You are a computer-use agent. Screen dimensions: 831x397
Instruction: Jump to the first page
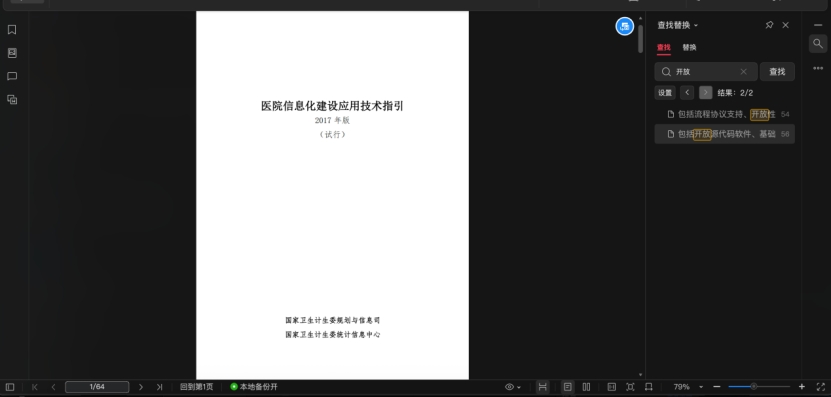(34, 387)
